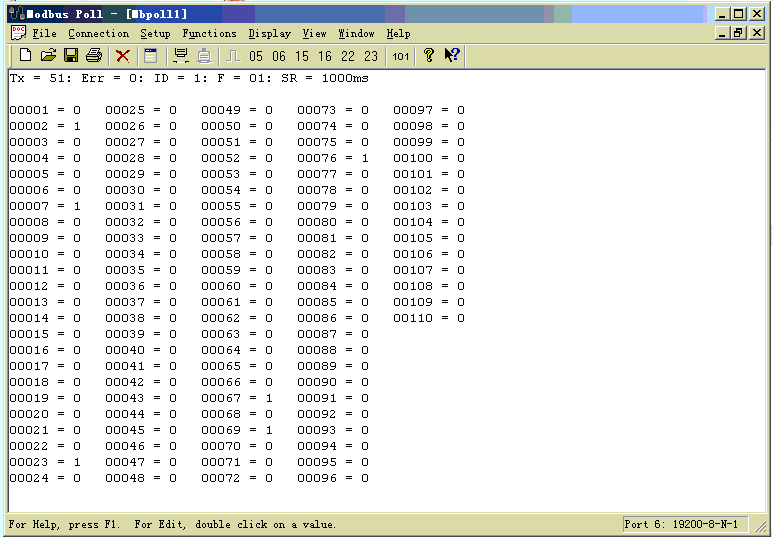
Task: Click the pulse waveform toolbar icon
Action: click(232, 56)
